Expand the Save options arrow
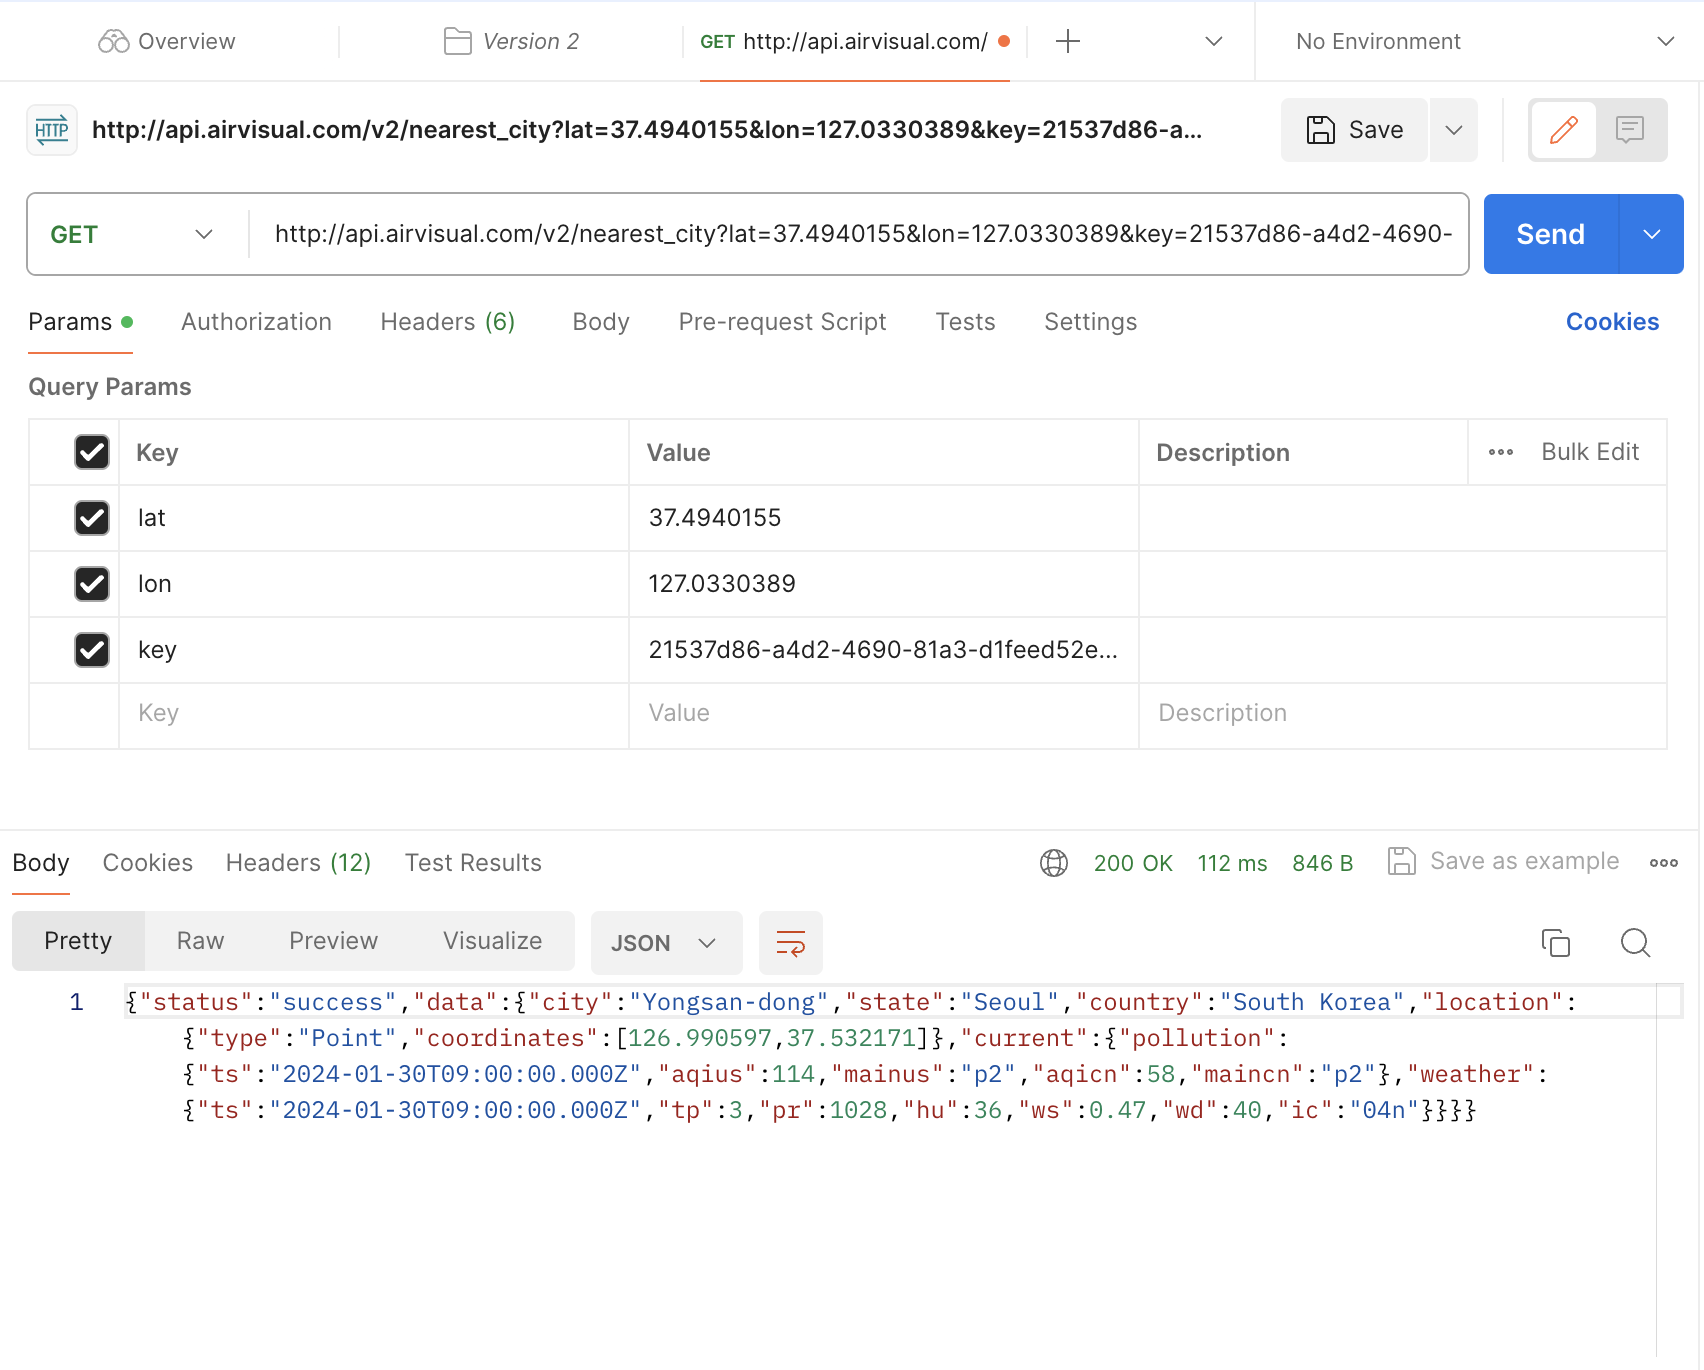Screen dimensions: 1704x1370 [1454, 130]
